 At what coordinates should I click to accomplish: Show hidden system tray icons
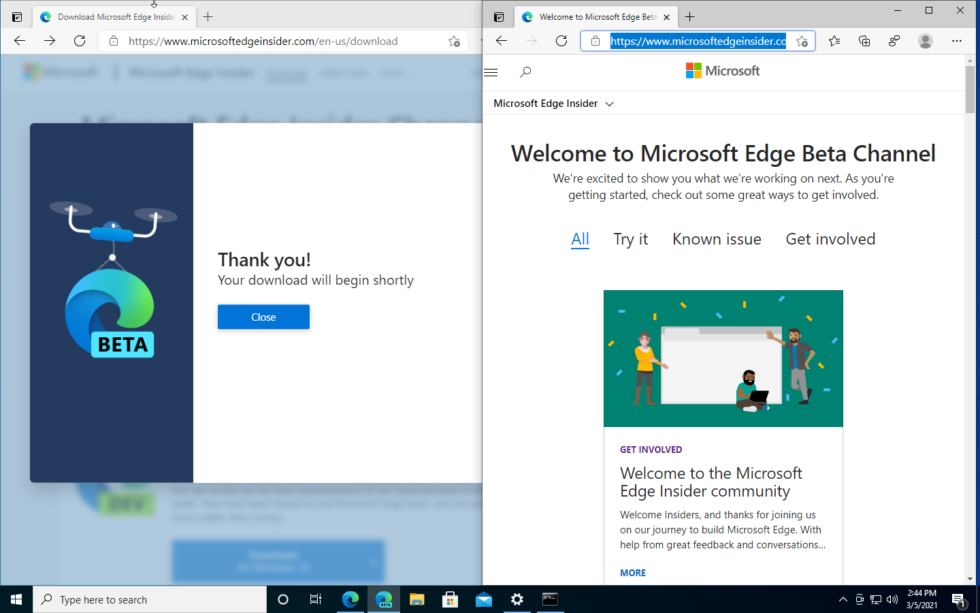(842, 600)
